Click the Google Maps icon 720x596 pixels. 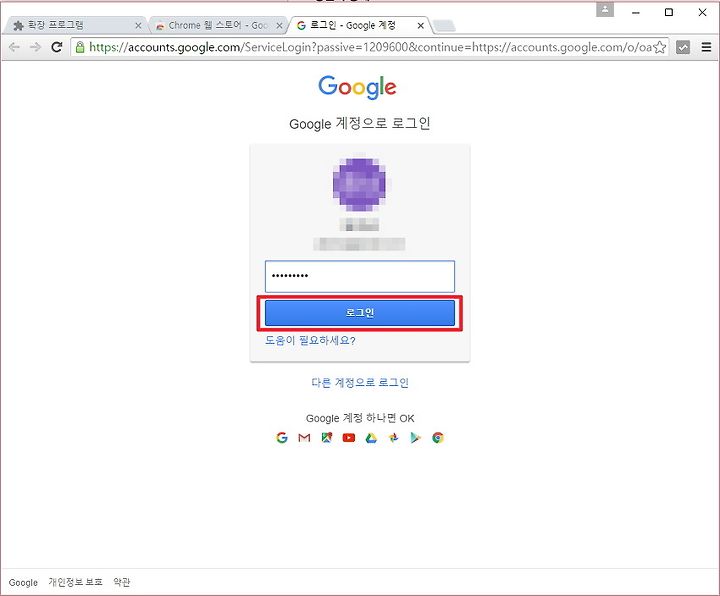[326, 438]
